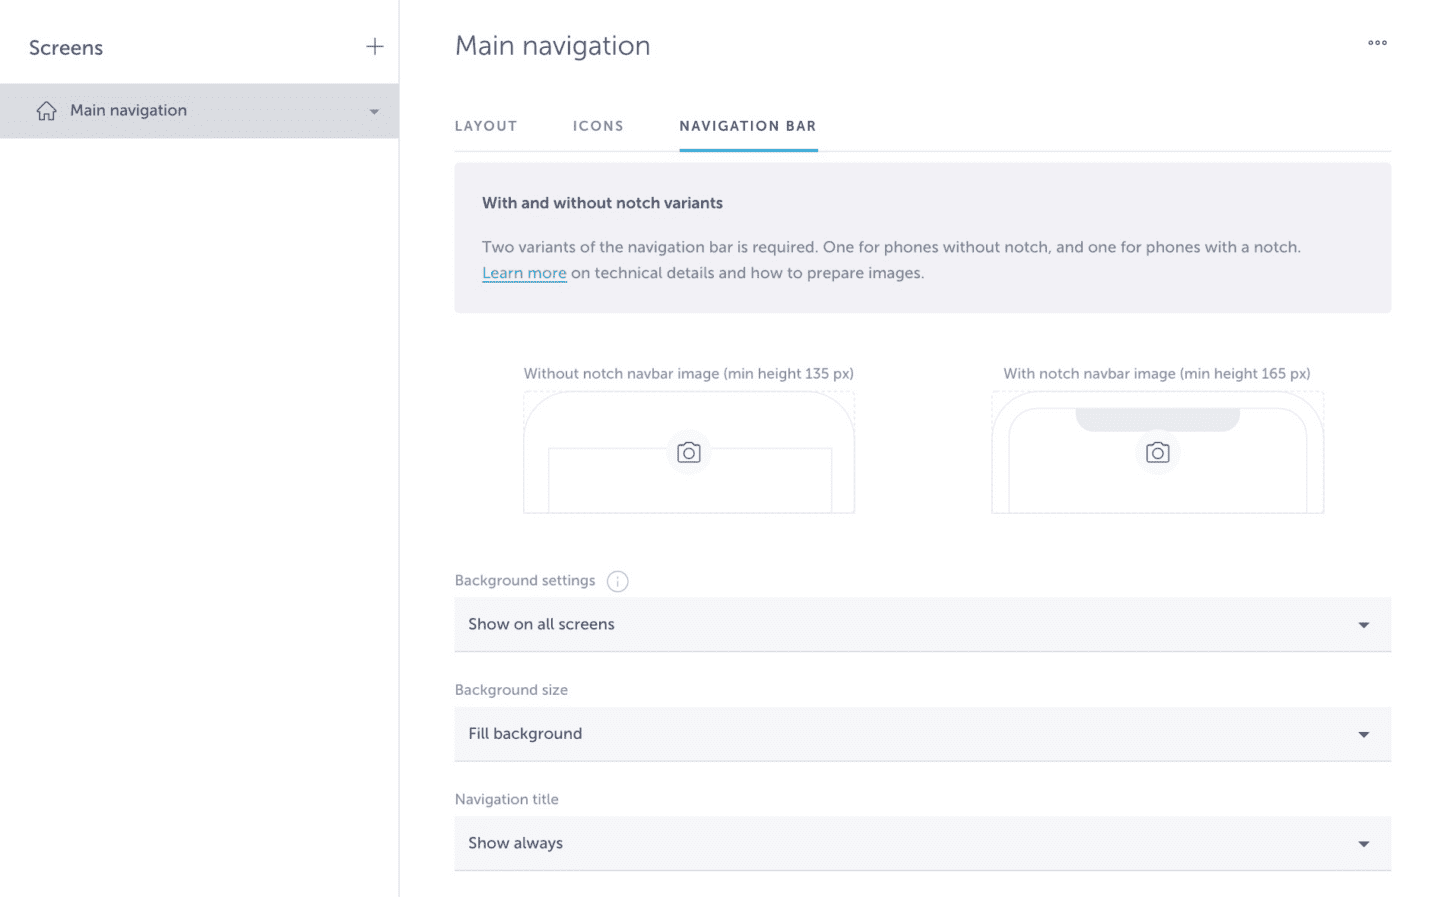Click the Navigation title label
The width and height of the screenshot is (1440, 897).
coord(507,799)
